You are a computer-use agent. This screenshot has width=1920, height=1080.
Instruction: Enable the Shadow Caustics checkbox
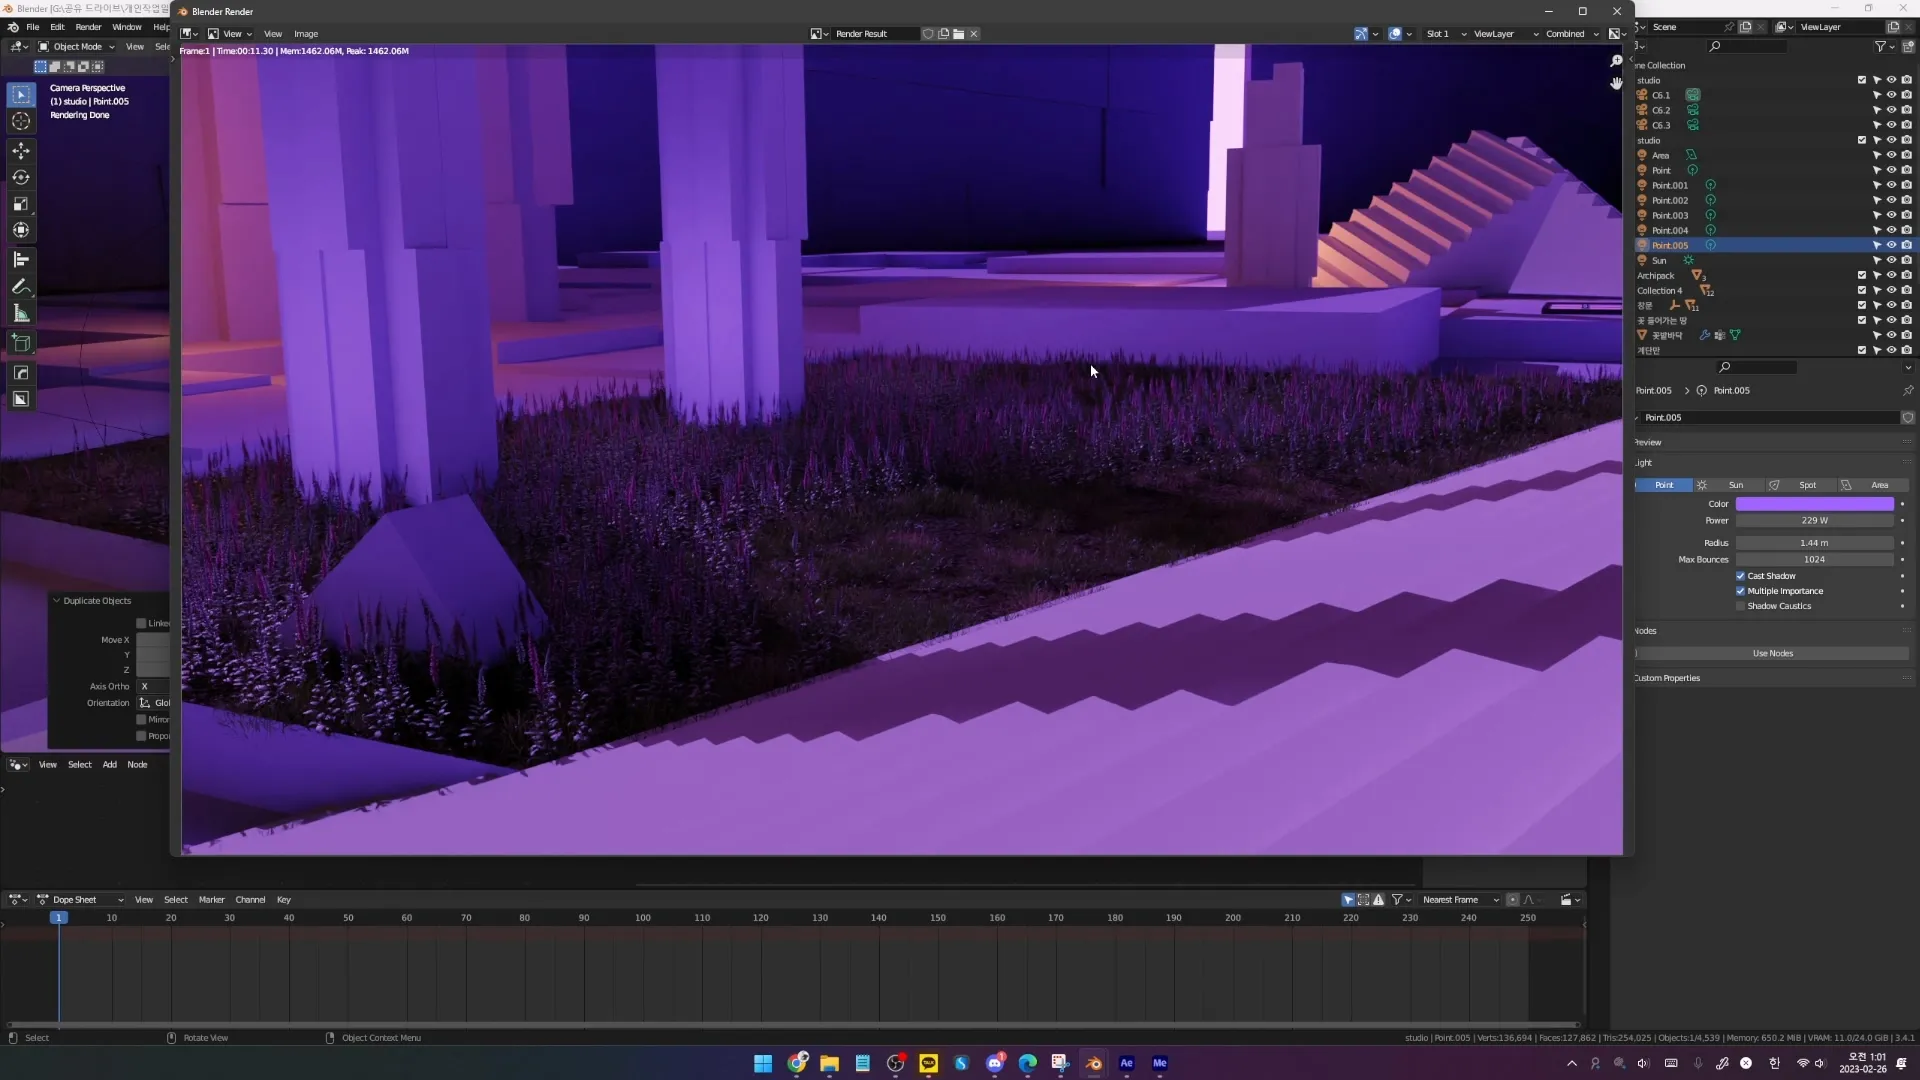1740,606
